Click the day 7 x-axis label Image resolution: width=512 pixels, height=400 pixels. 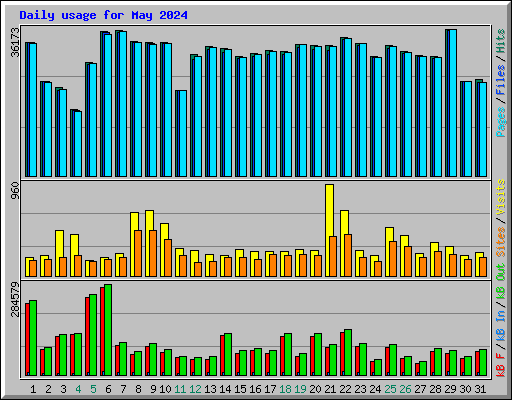pos(123,389)
